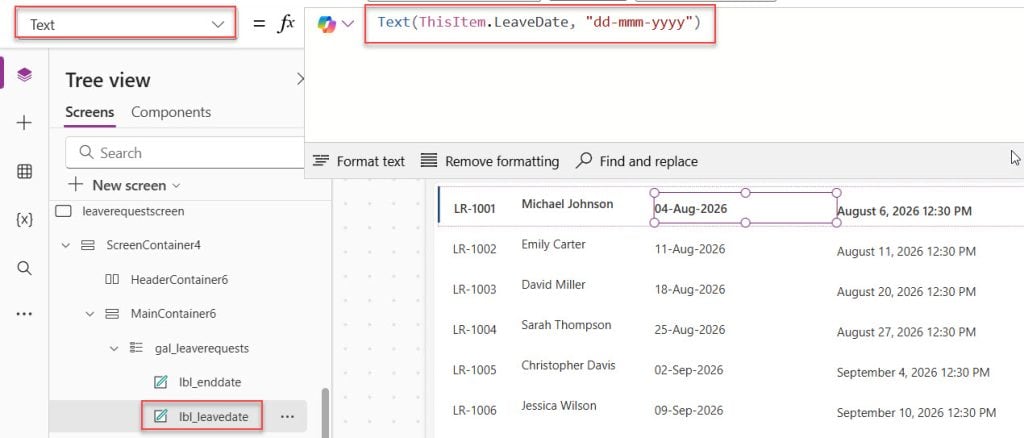The height and width of the screenshot is (438, 1024).
Task: Open the sidebar more options ellipsis
Action: [24, 314]
